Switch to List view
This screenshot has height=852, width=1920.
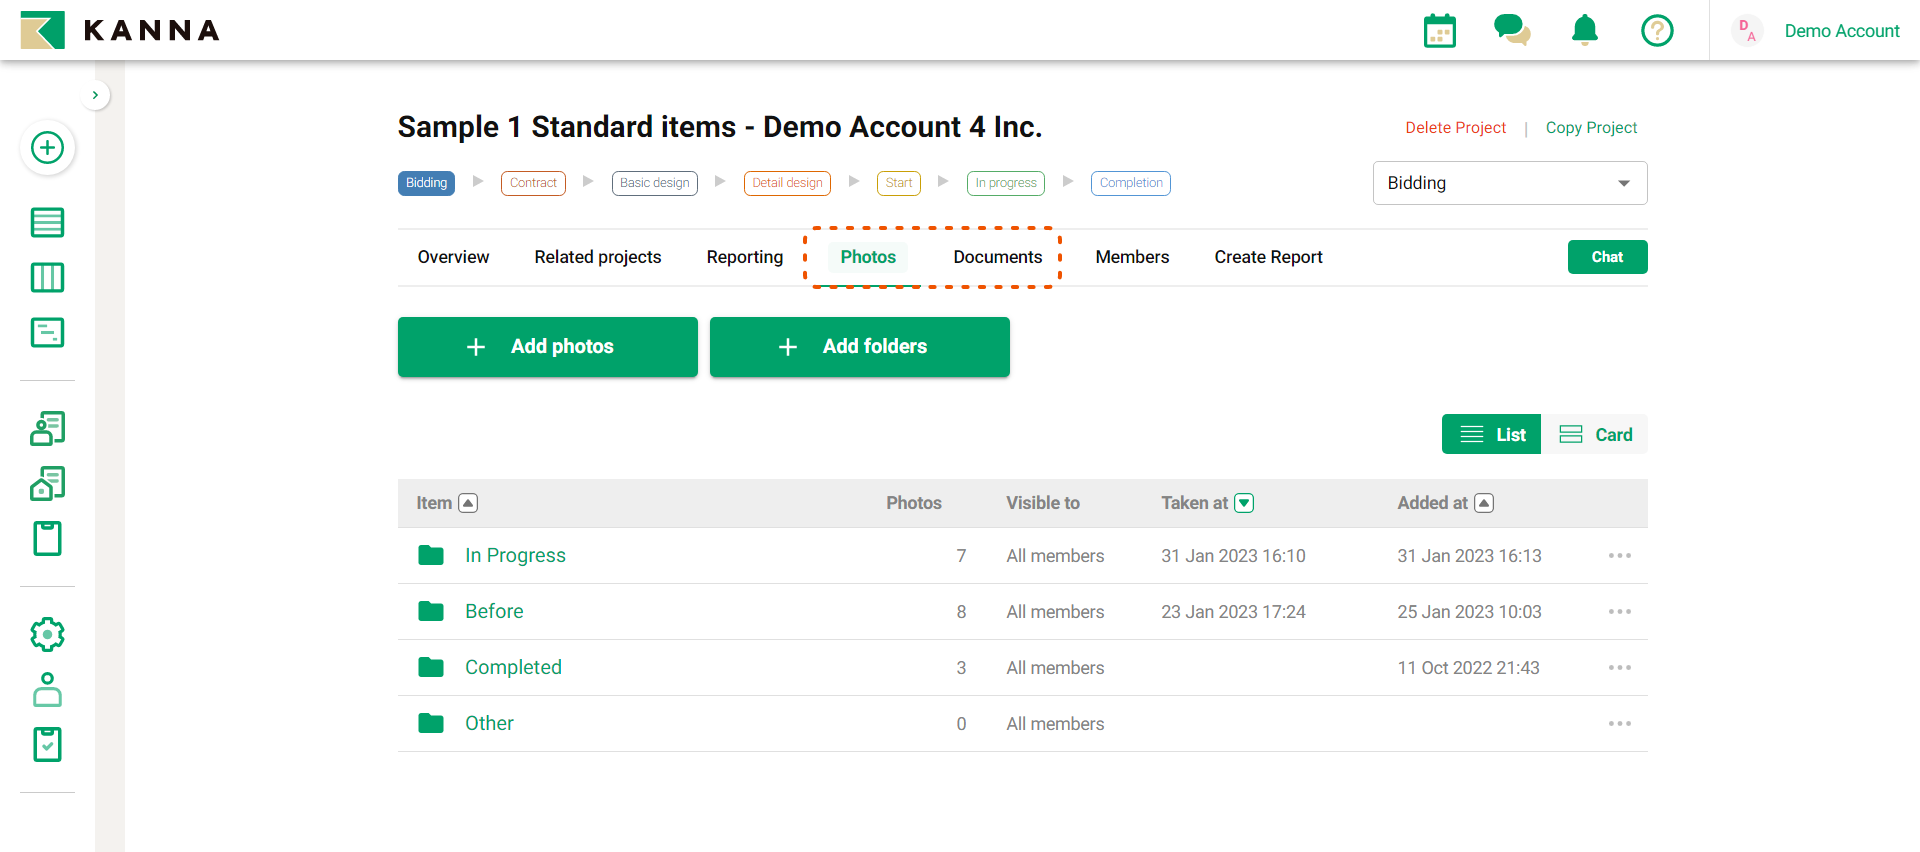[x=1491, y=435]
